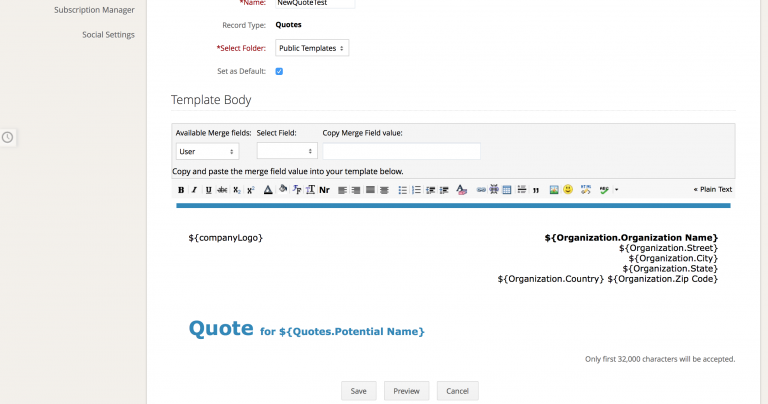This screenshot has height=404, width=768.
Task: Insert a bulleted list
Action: [402, 190]
